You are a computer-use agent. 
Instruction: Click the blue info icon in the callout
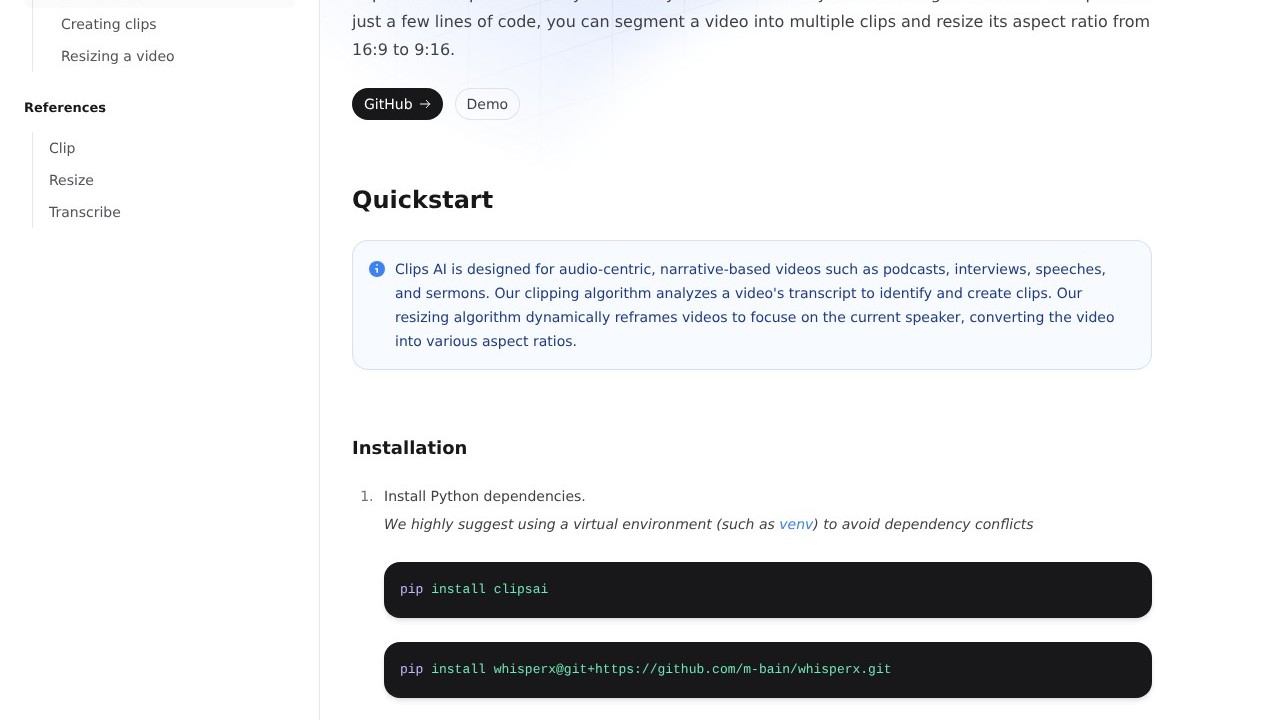pyautogui.click(x=377, y=269)
